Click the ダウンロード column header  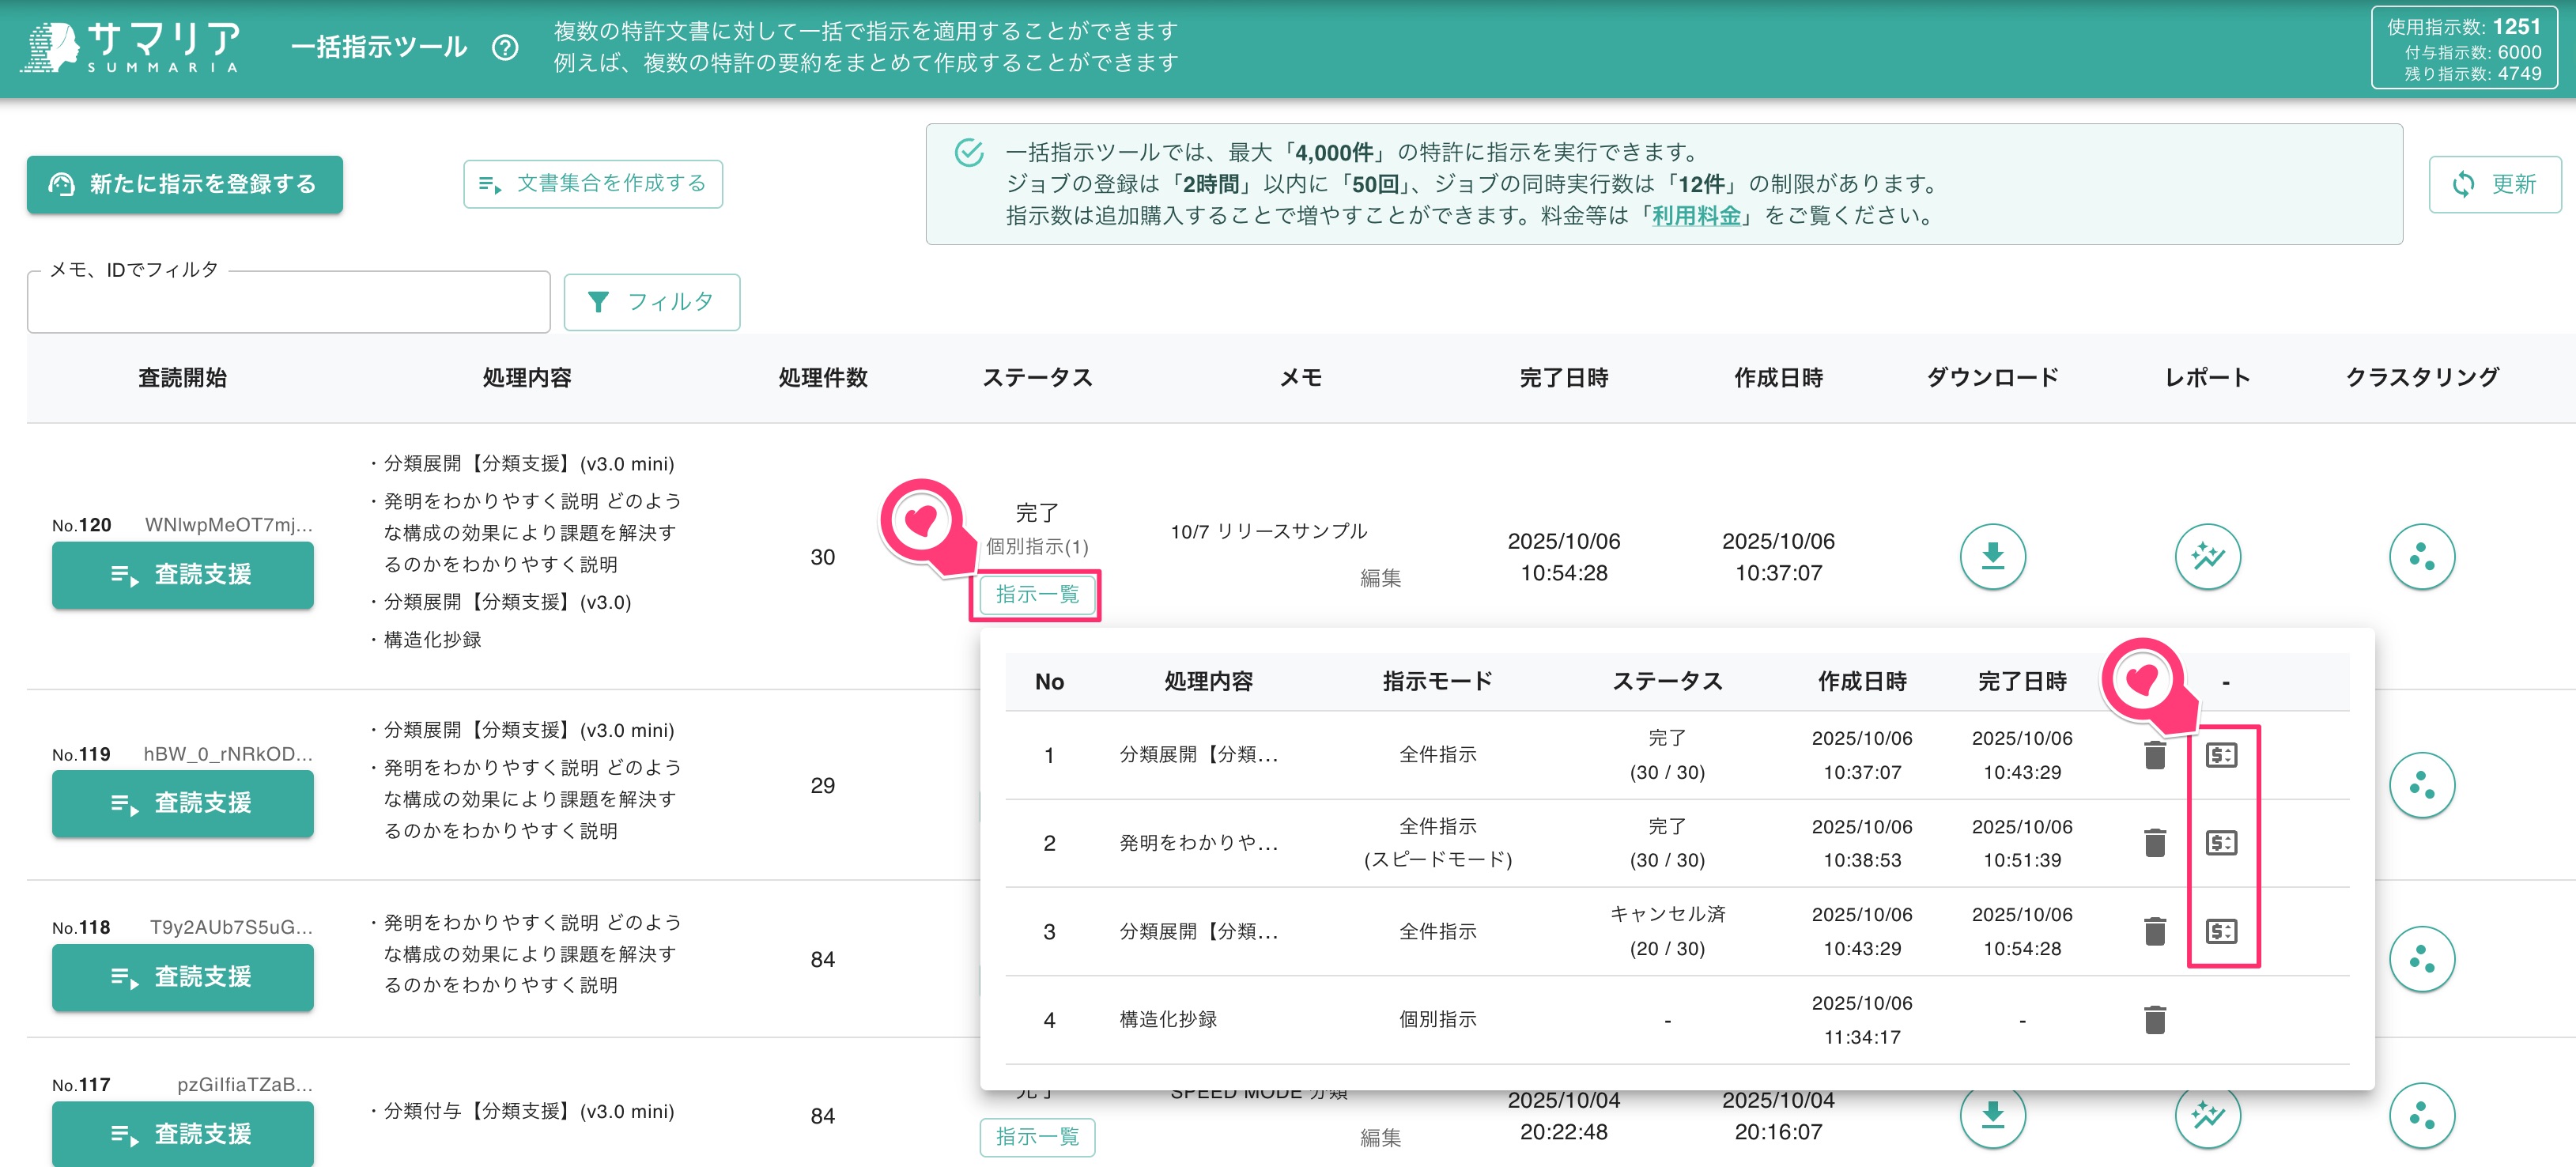pyautogui.click(x=1992, y=378)
